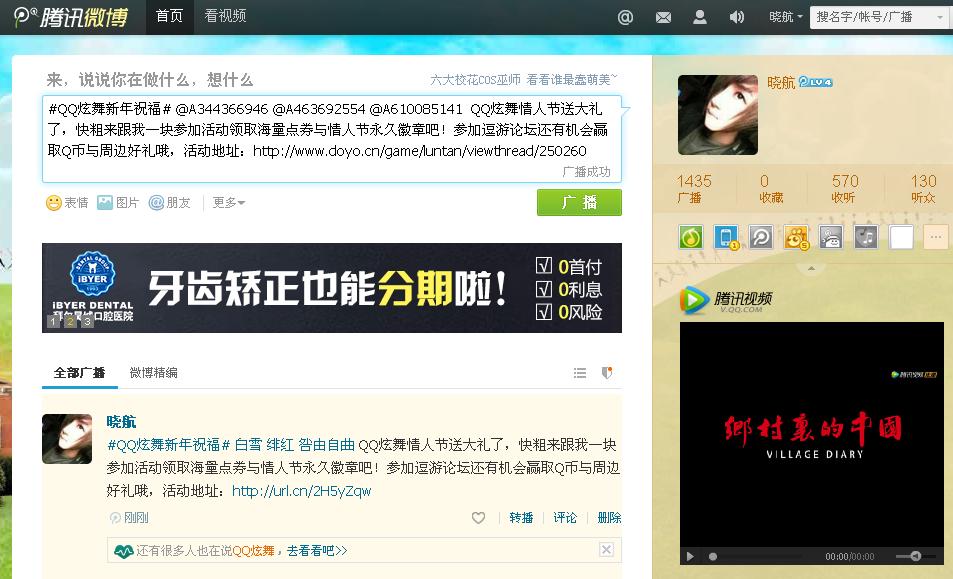This screenshot has height=579, width=953.
Task: View the 570 收听 following count
Action: (x=844, y=188)
